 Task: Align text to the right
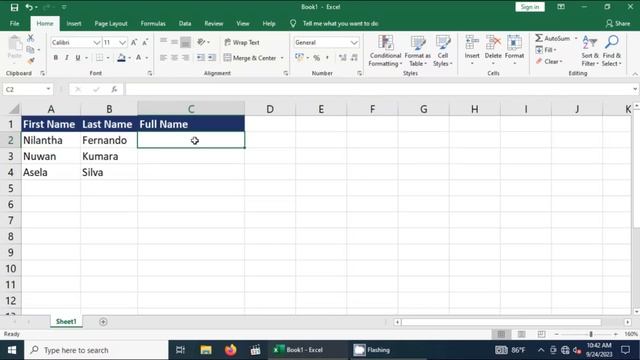click(185, 58)
